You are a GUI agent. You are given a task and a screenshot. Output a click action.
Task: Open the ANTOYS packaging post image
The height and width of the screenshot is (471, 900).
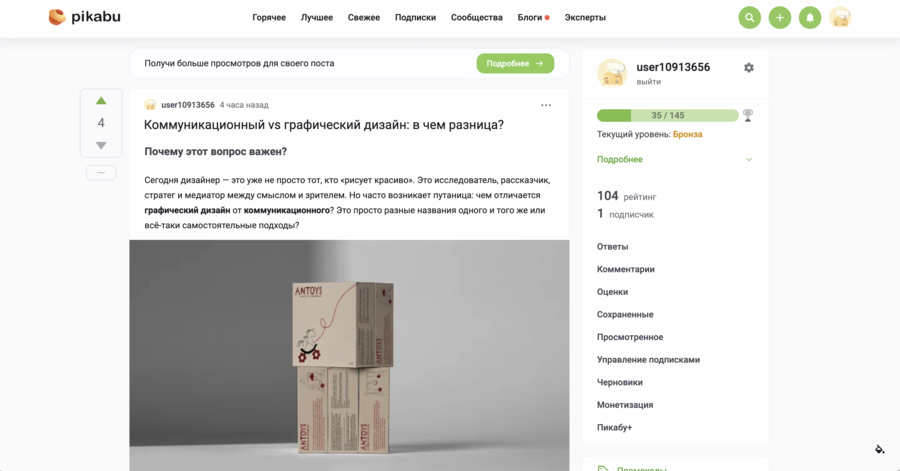(x=349, y=355)
